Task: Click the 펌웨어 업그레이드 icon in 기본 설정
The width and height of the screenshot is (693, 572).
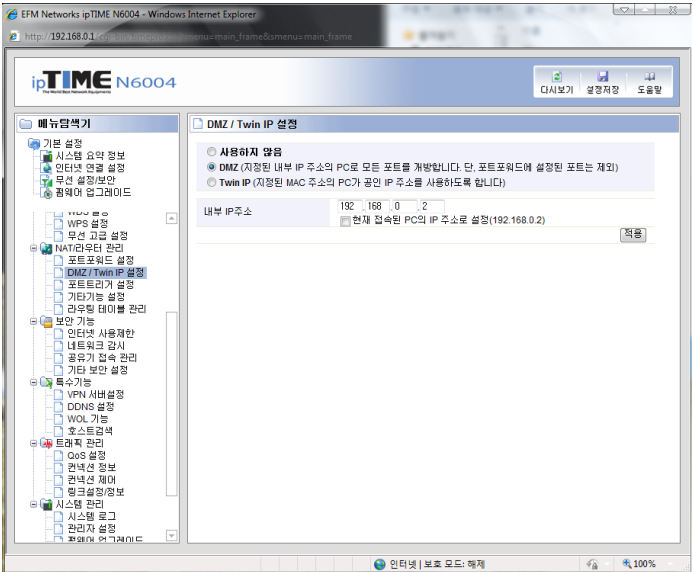Action: tap(46, 193)
